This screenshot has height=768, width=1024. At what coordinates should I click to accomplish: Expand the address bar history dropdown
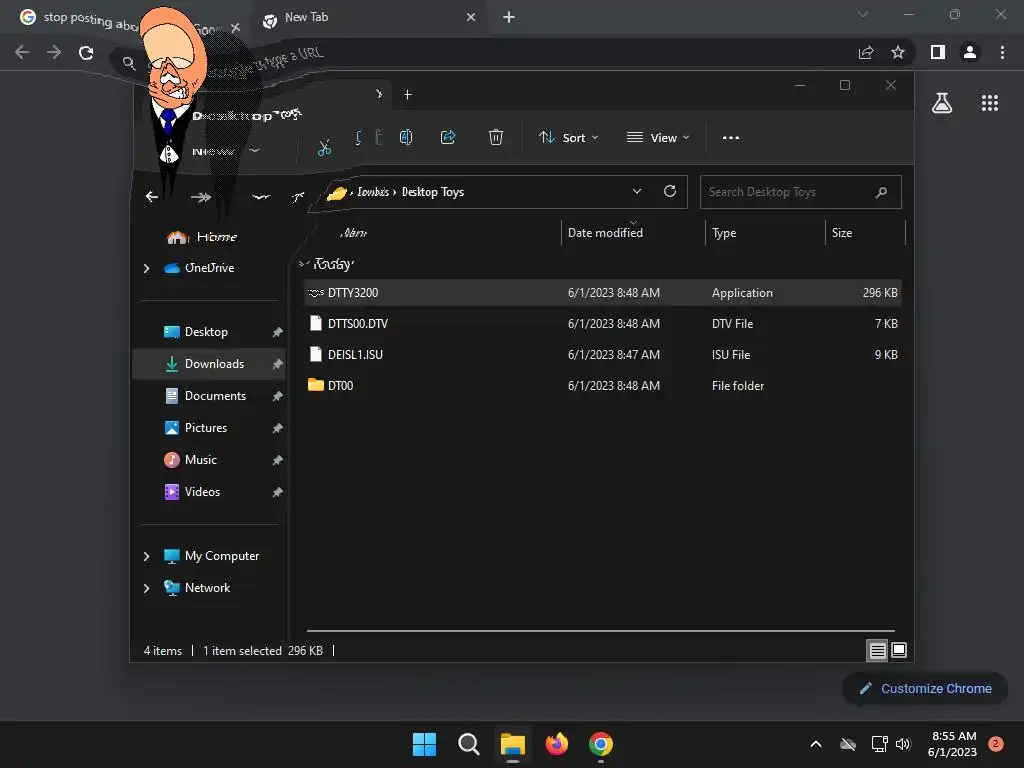tap(637, 191)
